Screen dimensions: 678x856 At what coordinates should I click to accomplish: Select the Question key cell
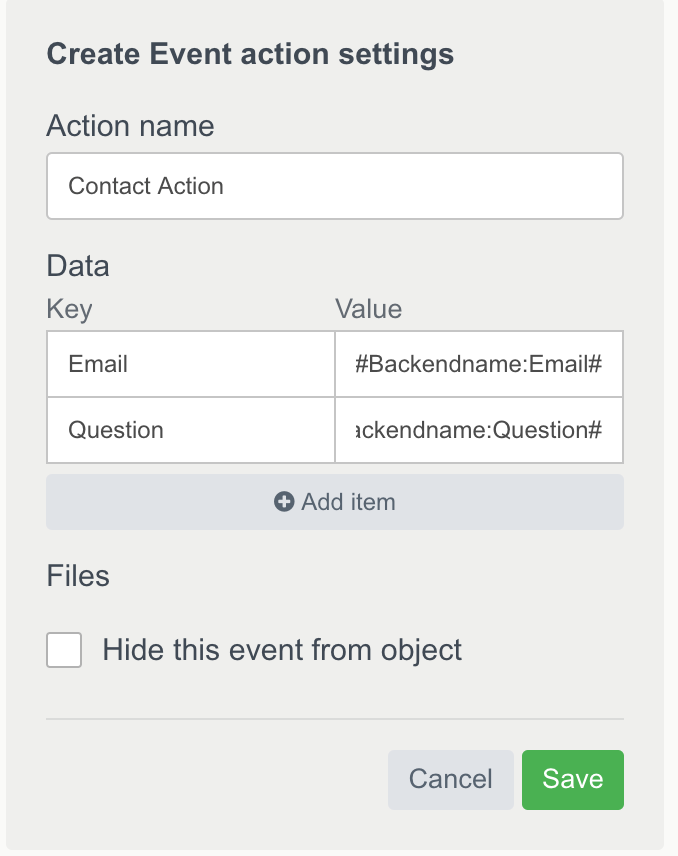click(190, 430)
